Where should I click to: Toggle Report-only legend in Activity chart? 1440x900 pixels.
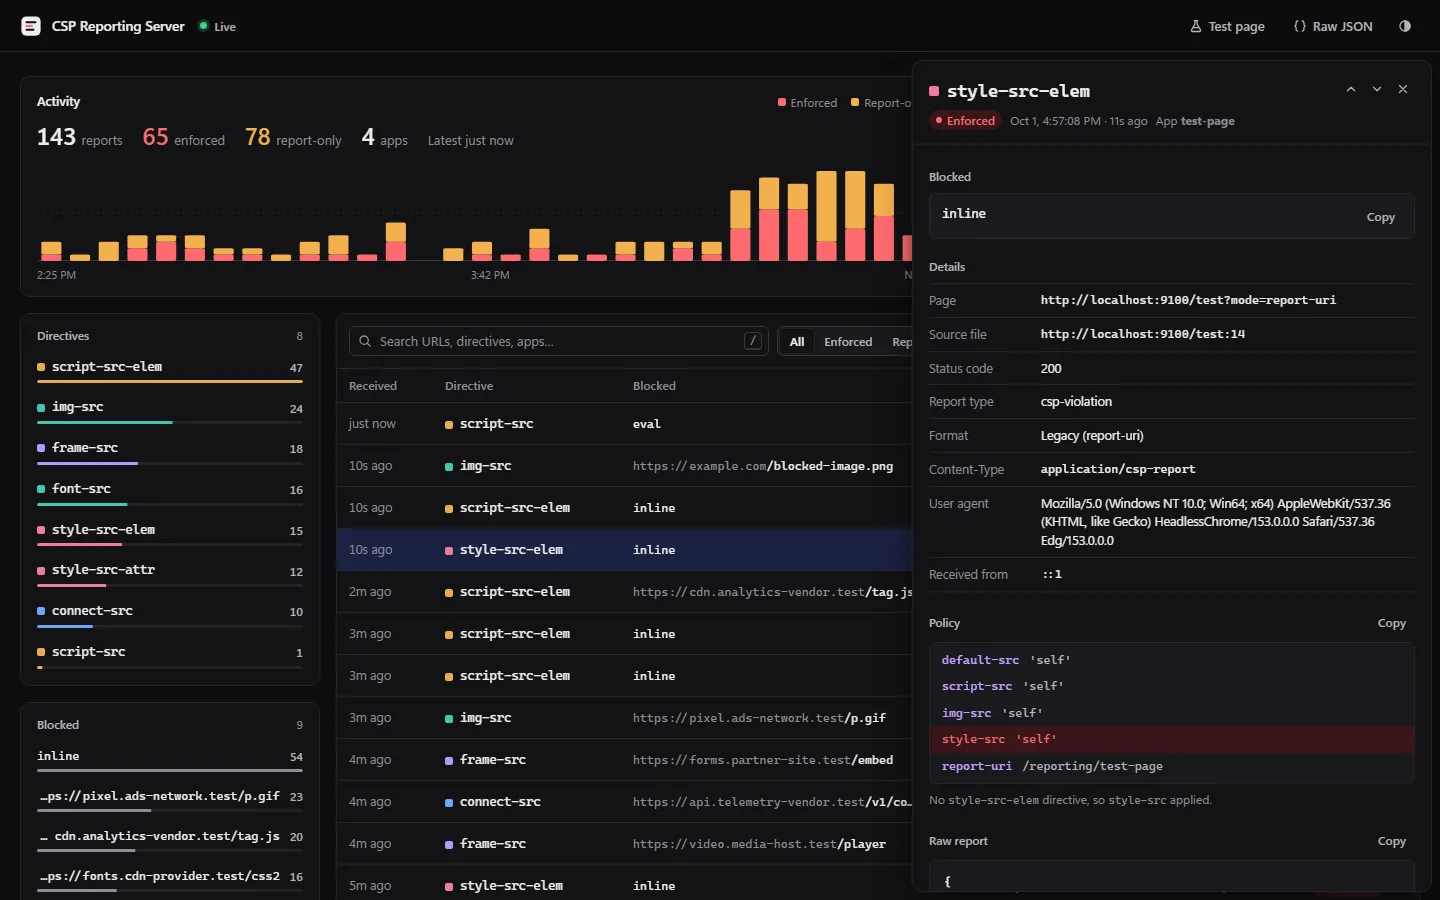881,103
